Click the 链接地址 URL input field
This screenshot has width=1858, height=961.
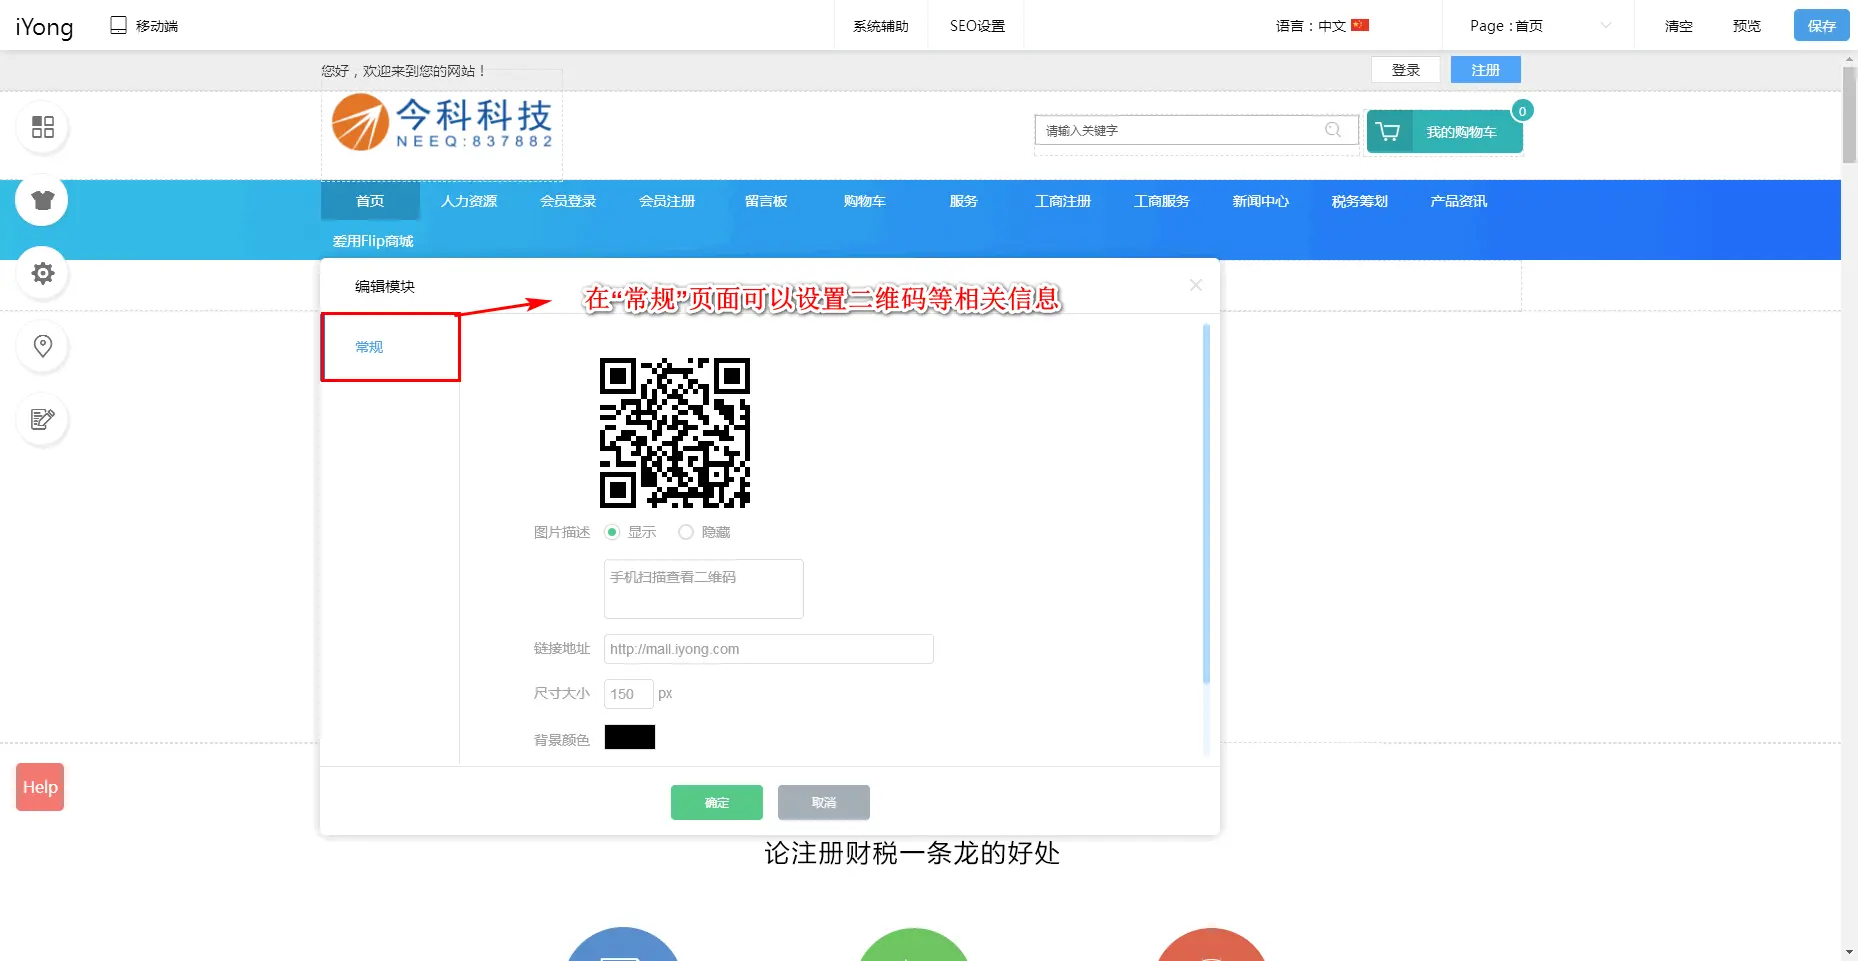[768, 649]
